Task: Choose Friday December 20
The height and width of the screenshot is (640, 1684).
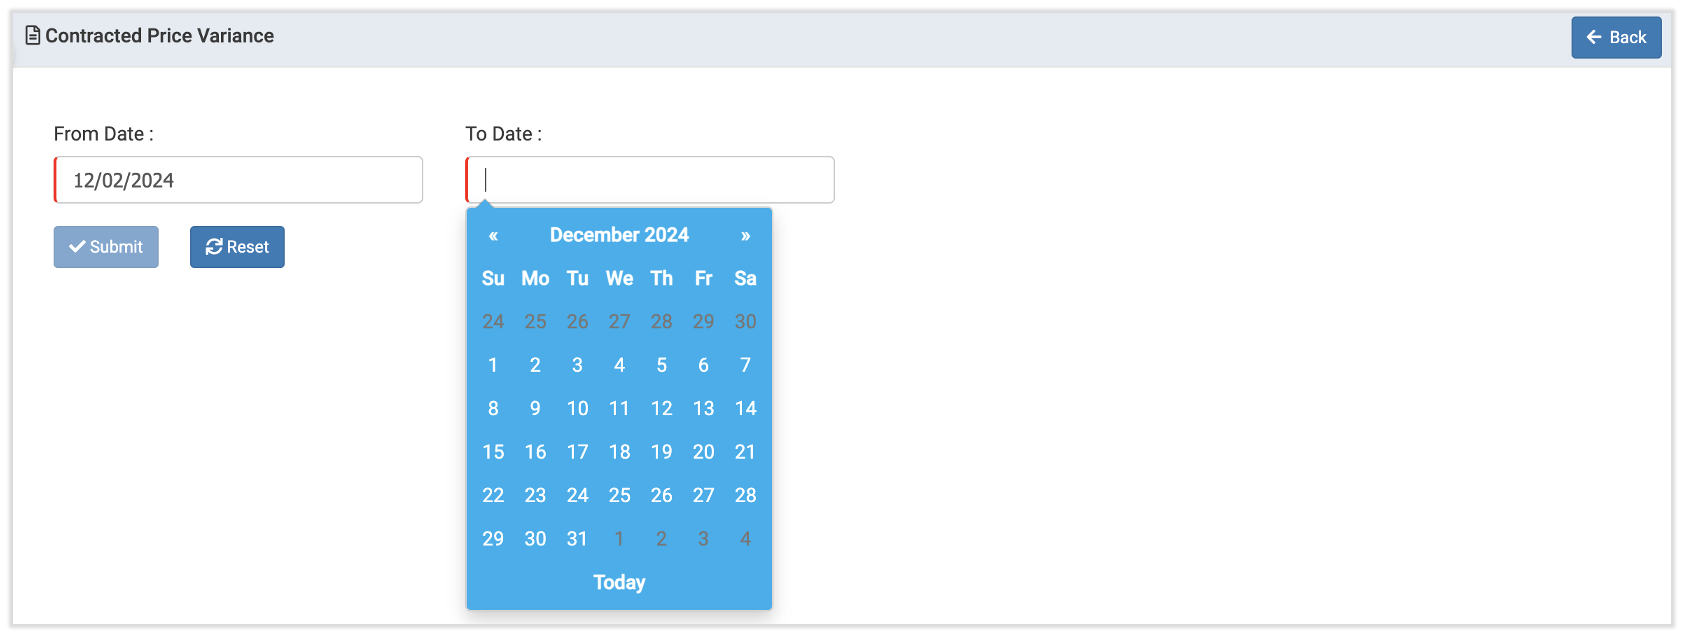Action: click(703, 452)
